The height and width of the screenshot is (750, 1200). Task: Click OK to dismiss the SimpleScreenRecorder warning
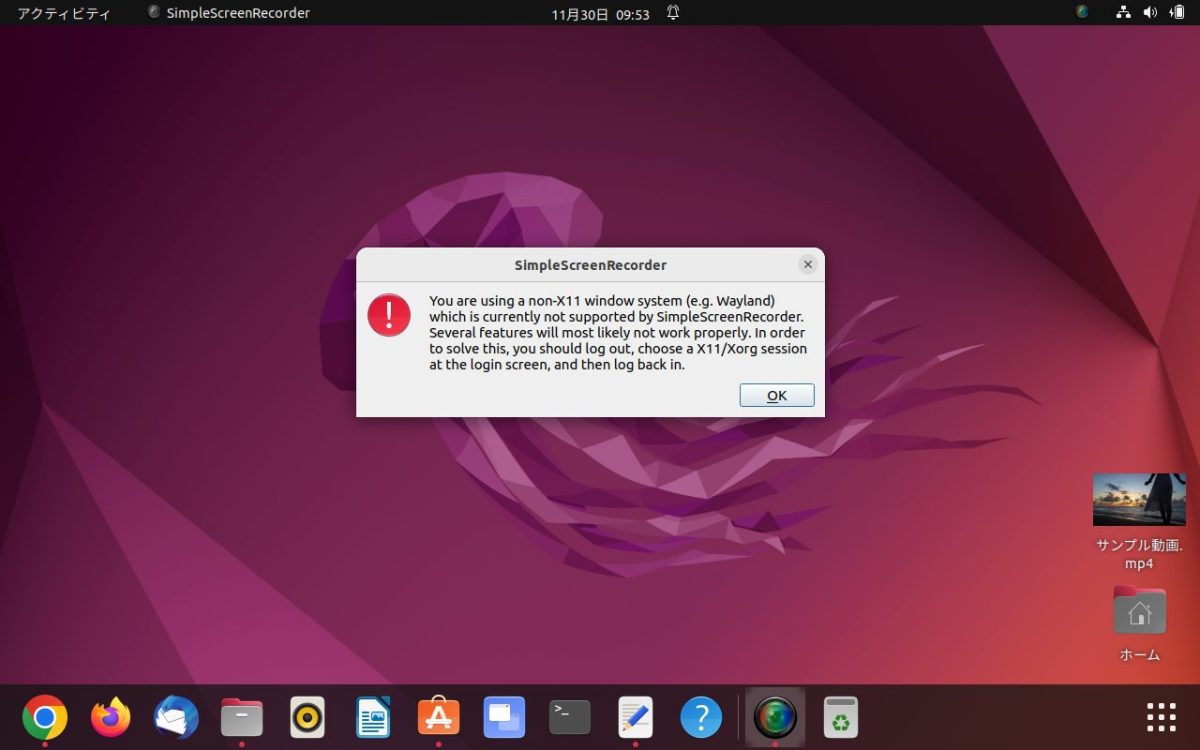click(x=776, y=395)
